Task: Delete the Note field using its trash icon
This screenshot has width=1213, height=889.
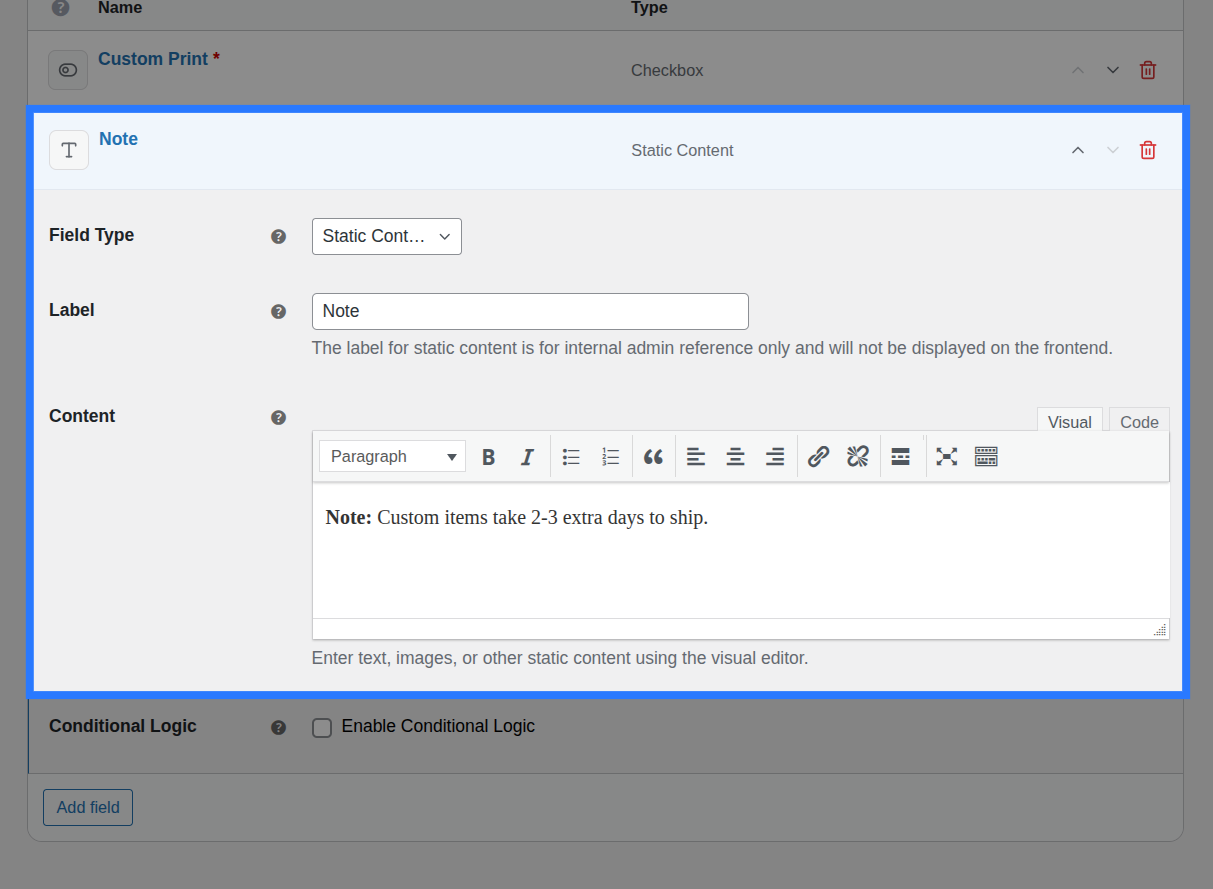Action: point(1148,150)
